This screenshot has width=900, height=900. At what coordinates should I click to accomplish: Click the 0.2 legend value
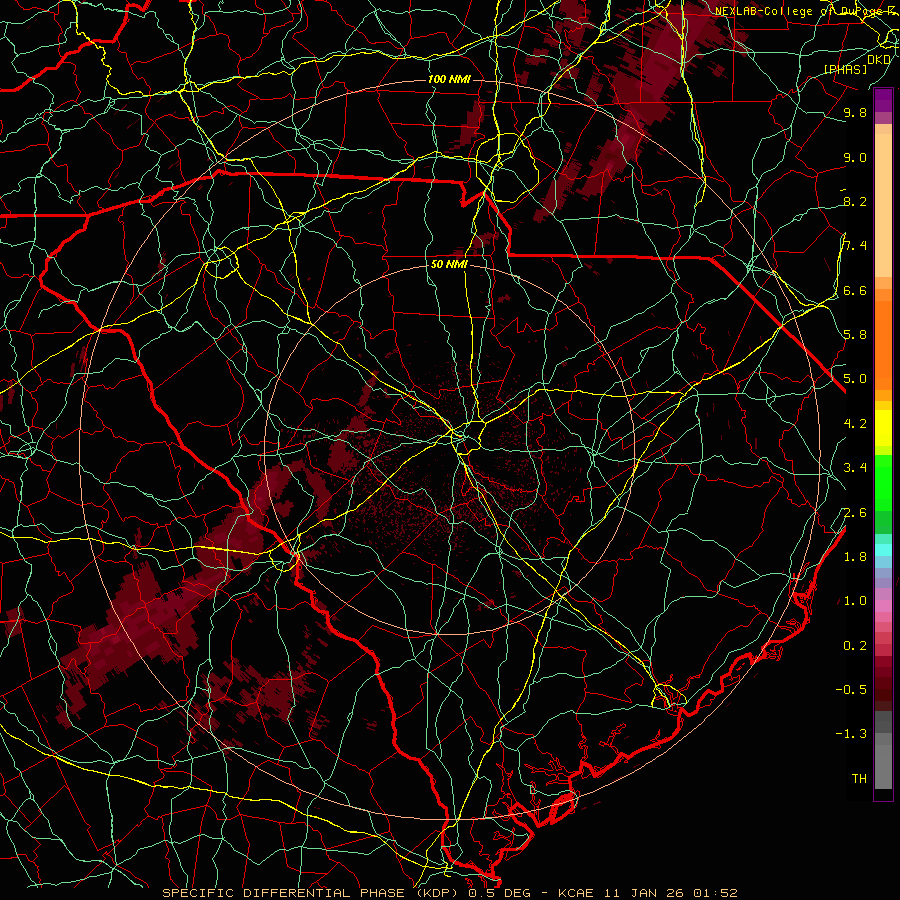tap(855, 646)
